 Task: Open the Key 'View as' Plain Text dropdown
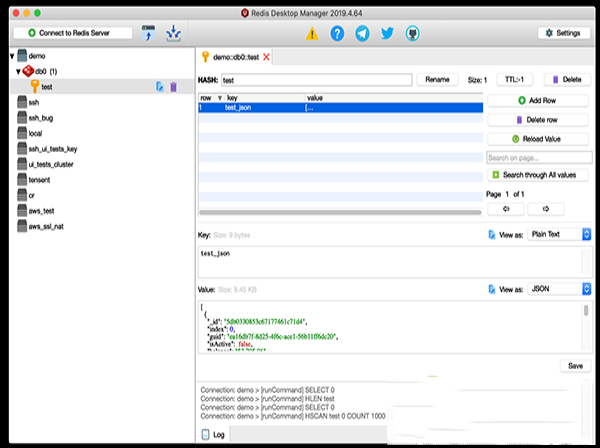(x=559, y=234)
